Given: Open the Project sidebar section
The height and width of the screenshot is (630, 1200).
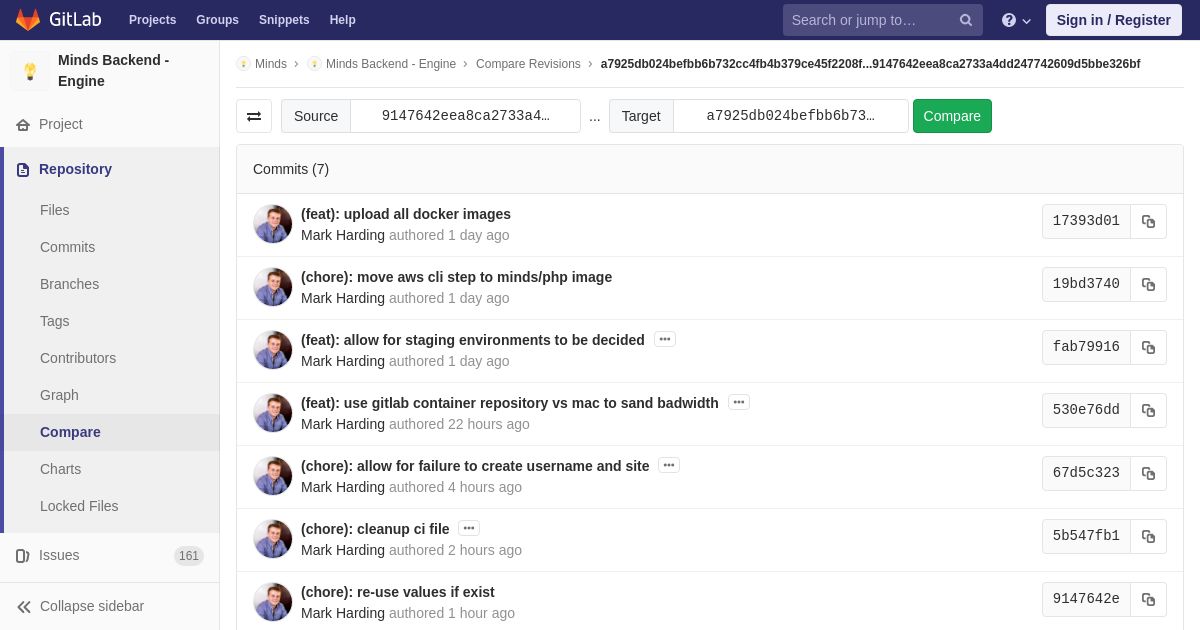Looking at the screenshot, I should pos(110,125).
